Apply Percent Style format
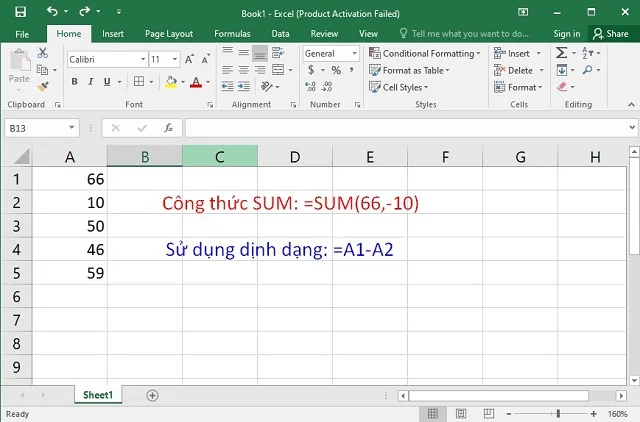Screen dimensions: 640x422 point(336,70)
